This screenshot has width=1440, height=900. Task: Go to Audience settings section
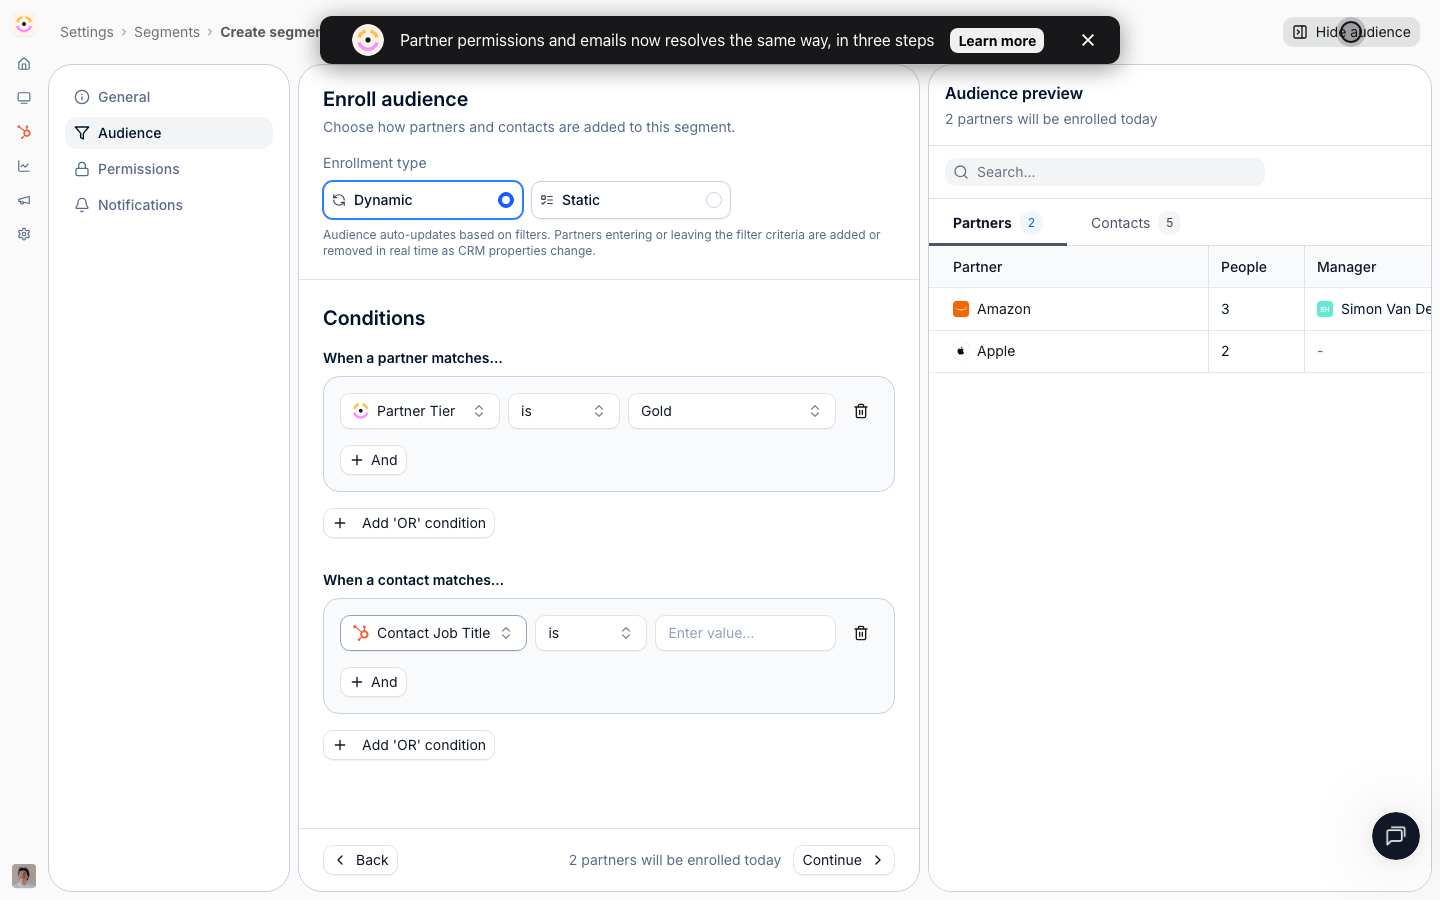[169, 133]
